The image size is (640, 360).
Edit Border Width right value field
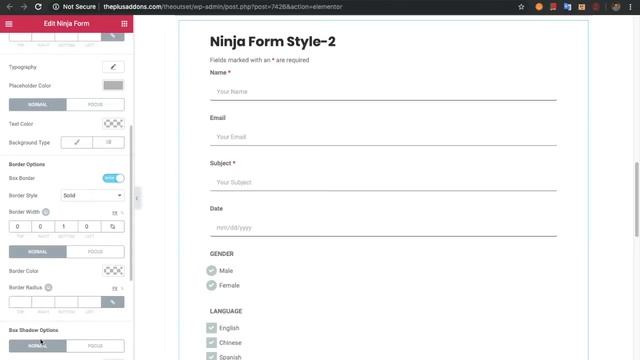43,227
